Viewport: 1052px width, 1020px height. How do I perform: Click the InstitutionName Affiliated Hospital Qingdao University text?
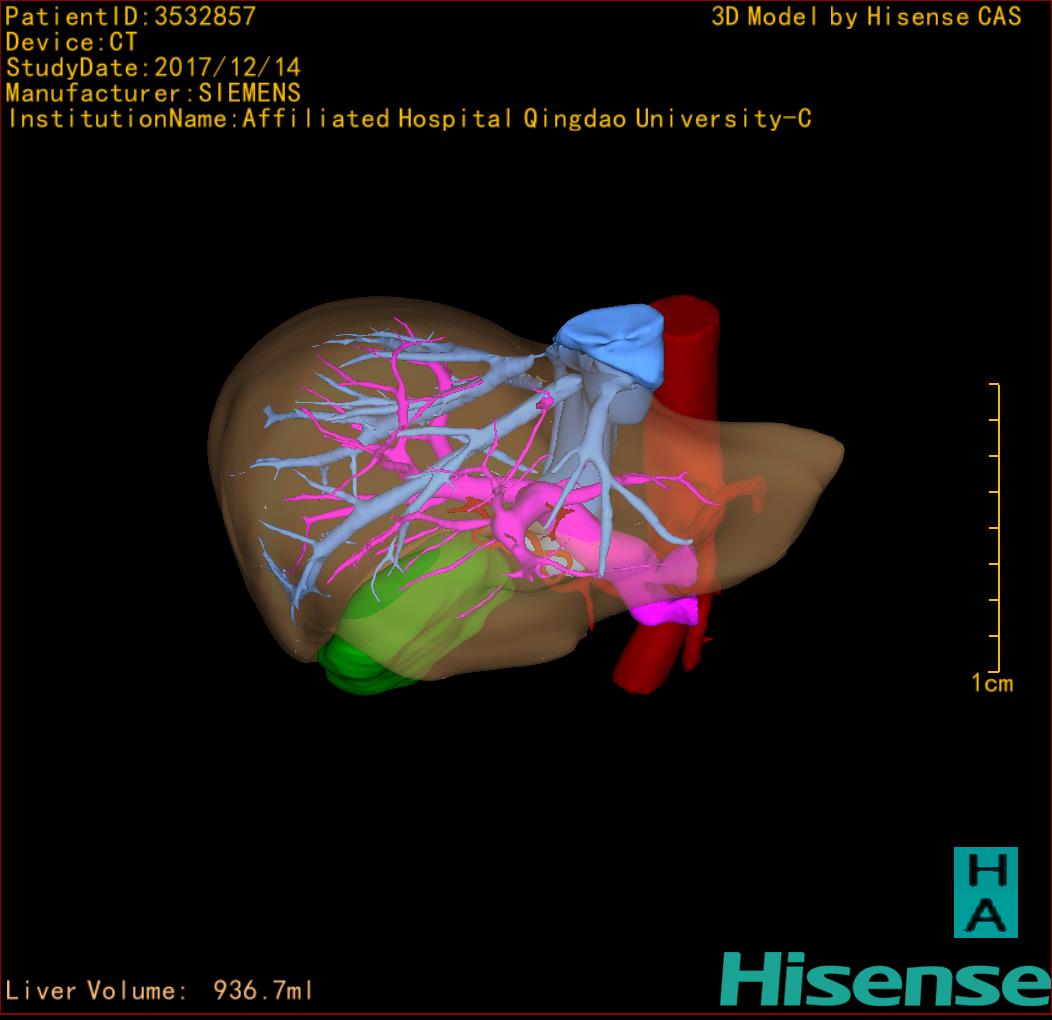(410, 119)
